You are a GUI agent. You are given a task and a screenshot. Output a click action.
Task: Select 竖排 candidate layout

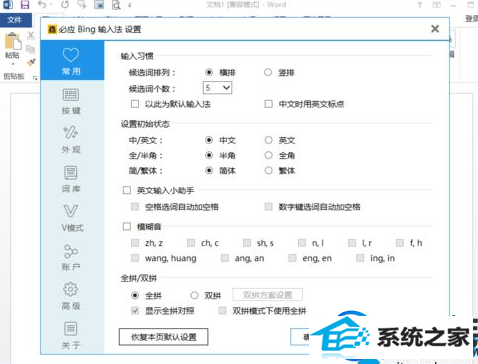point(268,72)
